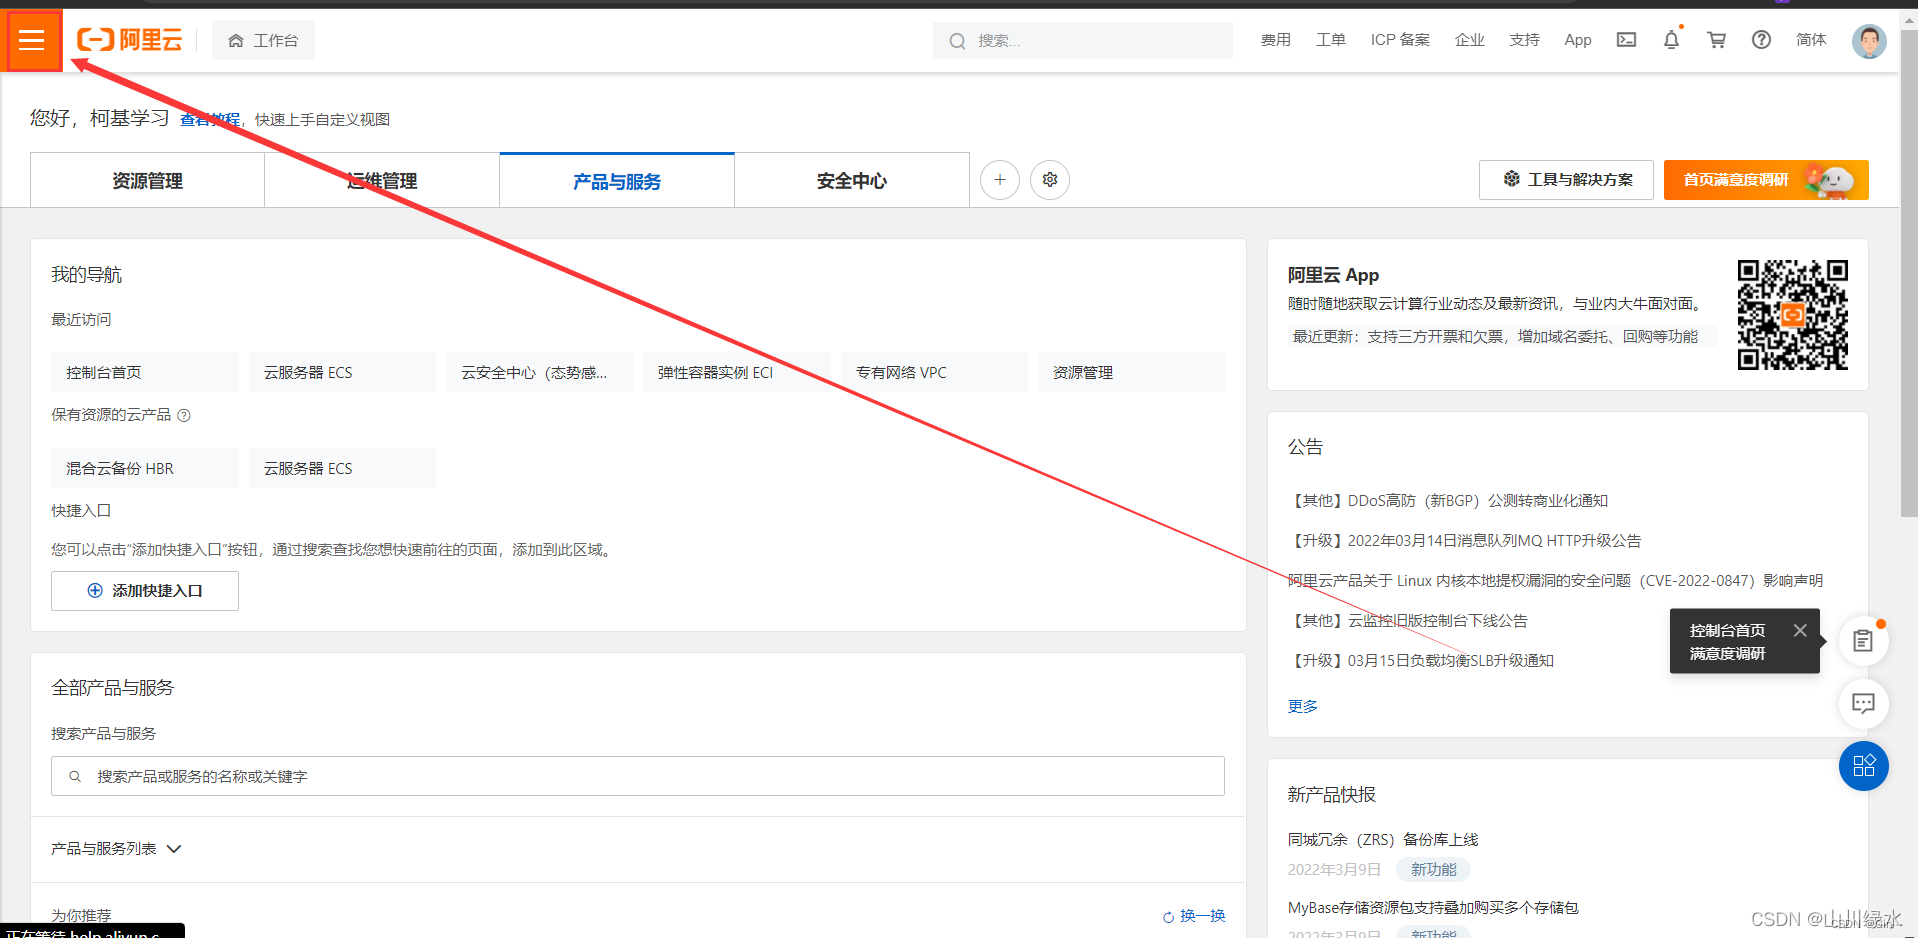Switch to the 运维管理 tab
The image size is (1918, 938).
pyautogui.click(x=382, y=181)
